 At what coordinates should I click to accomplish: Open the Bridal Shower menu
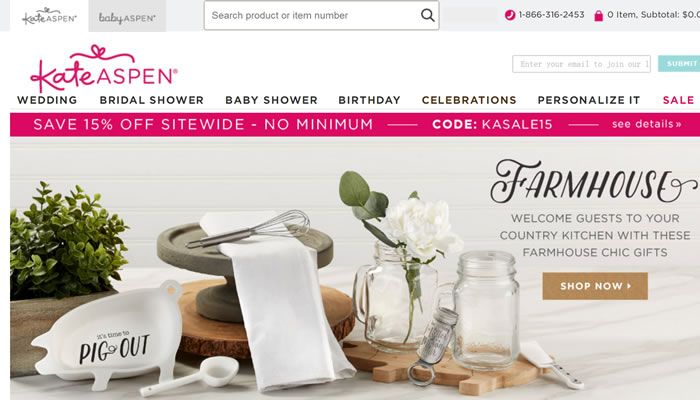pos(151,100)
